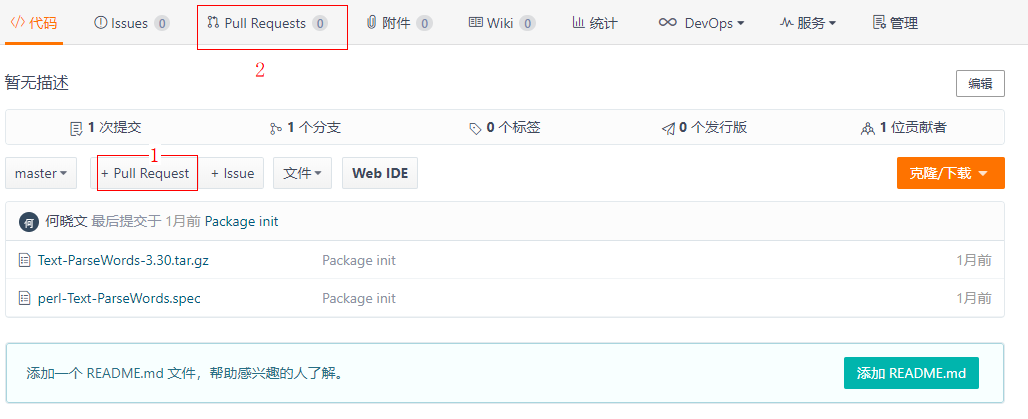The image size is (1028, 419).
Task: Open the 代码 code tab
Action: [x=33, y=23]
